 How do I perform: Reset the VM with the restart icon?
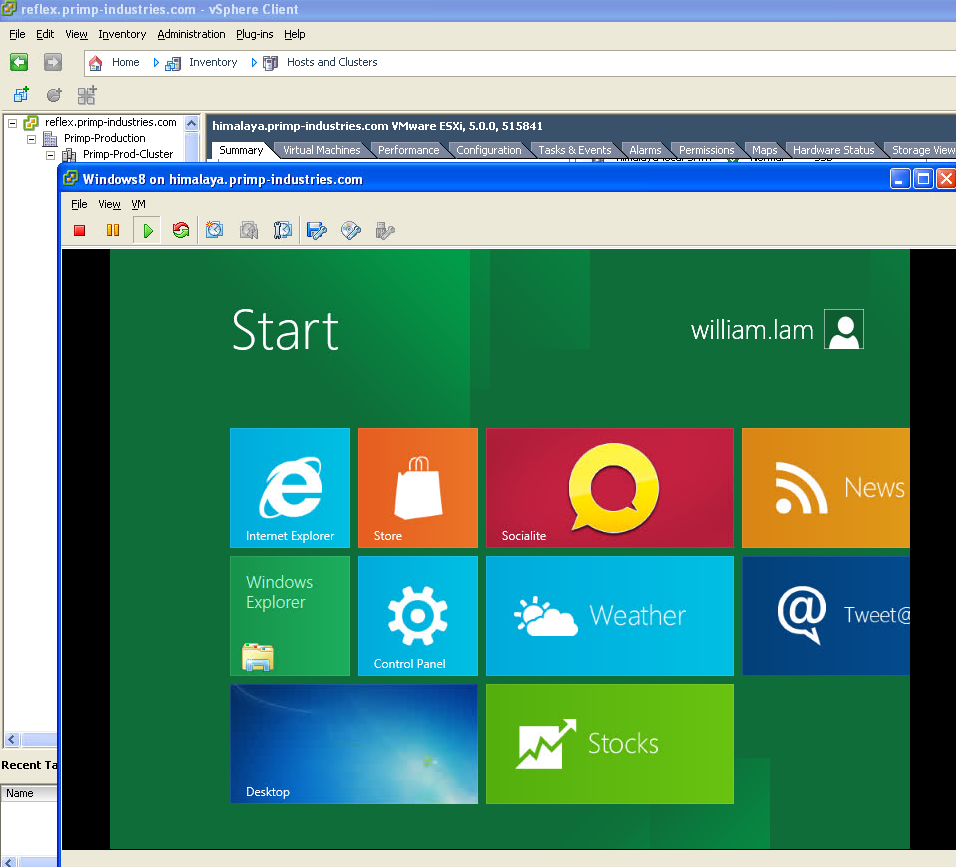pyautogui.click(x=181, y=230)
